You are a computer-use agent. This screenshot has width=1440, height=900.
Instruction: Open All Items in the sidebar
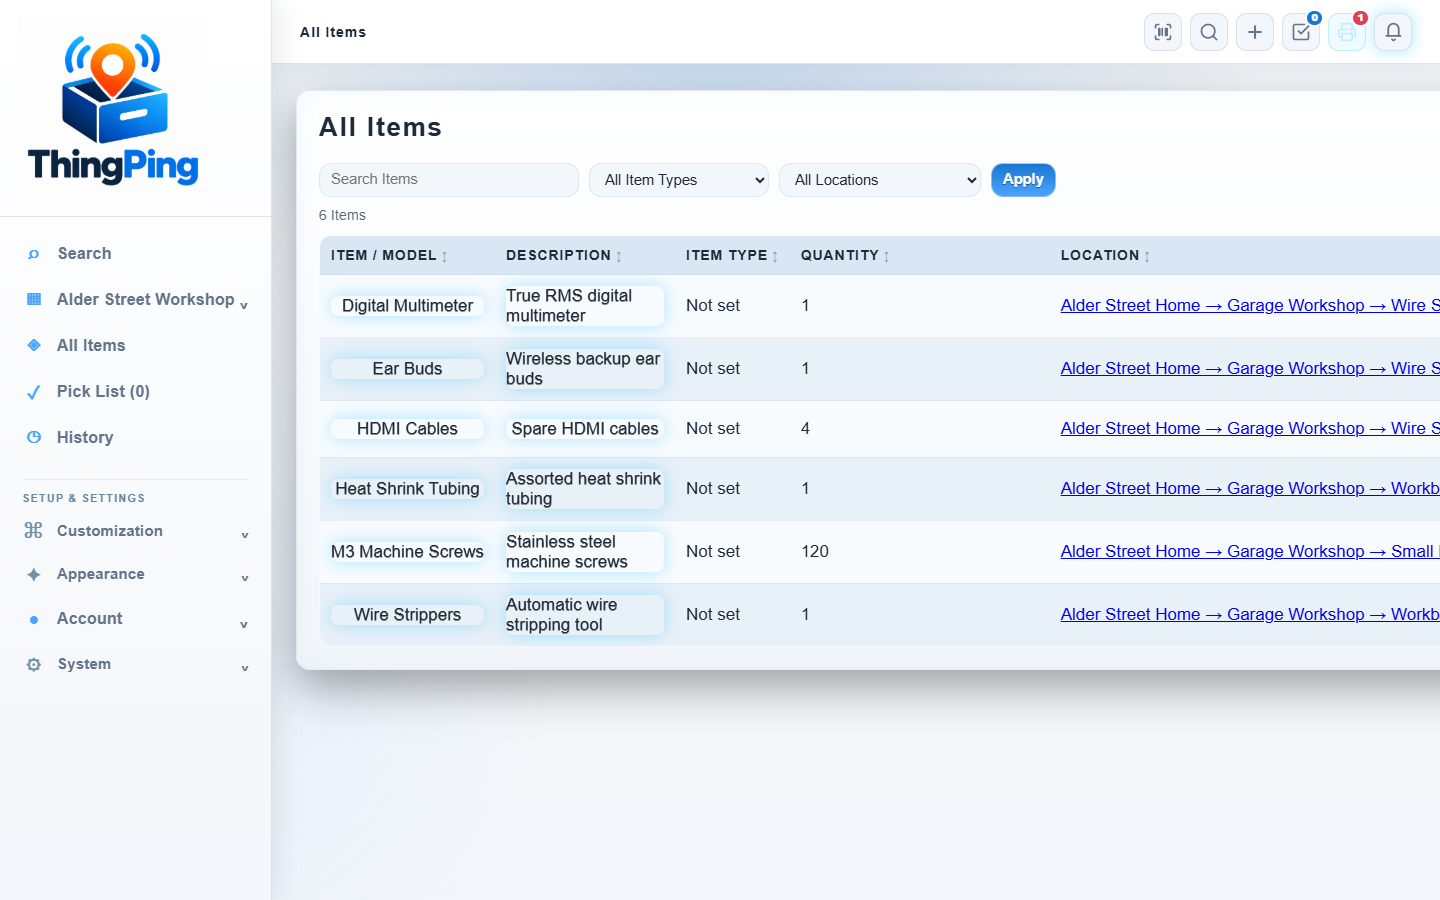[x=91, y=345]
